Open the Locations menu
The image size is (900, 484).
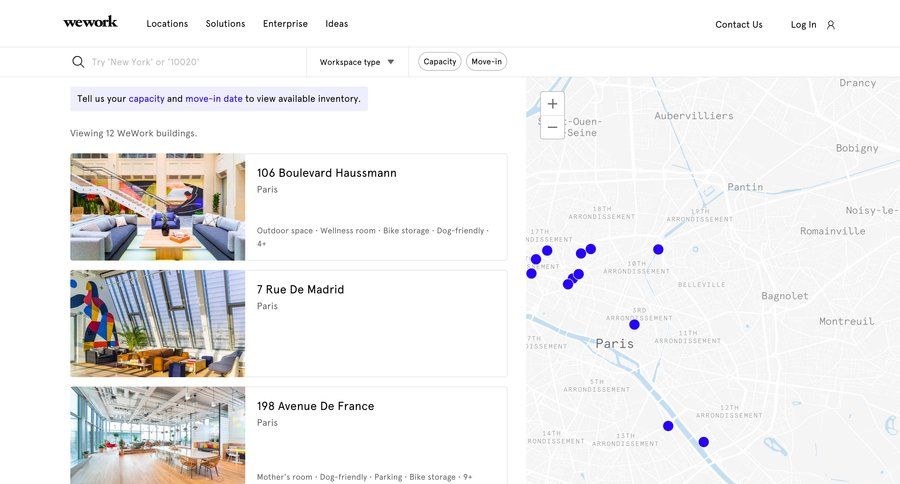pyautogui.click(x=167, y=24)
